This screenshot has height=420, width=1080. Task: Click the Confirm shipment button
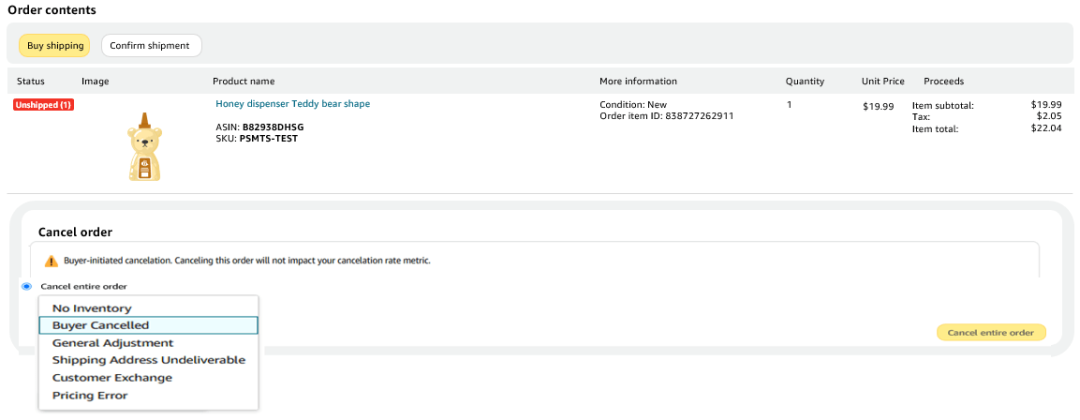[x=151, y=45]
